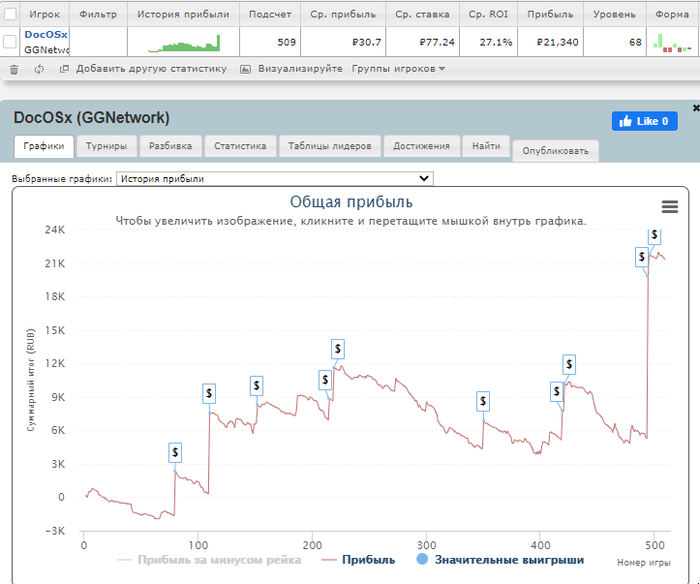
Task: Click the dollar marker near game 350
Action: [483, 401]
